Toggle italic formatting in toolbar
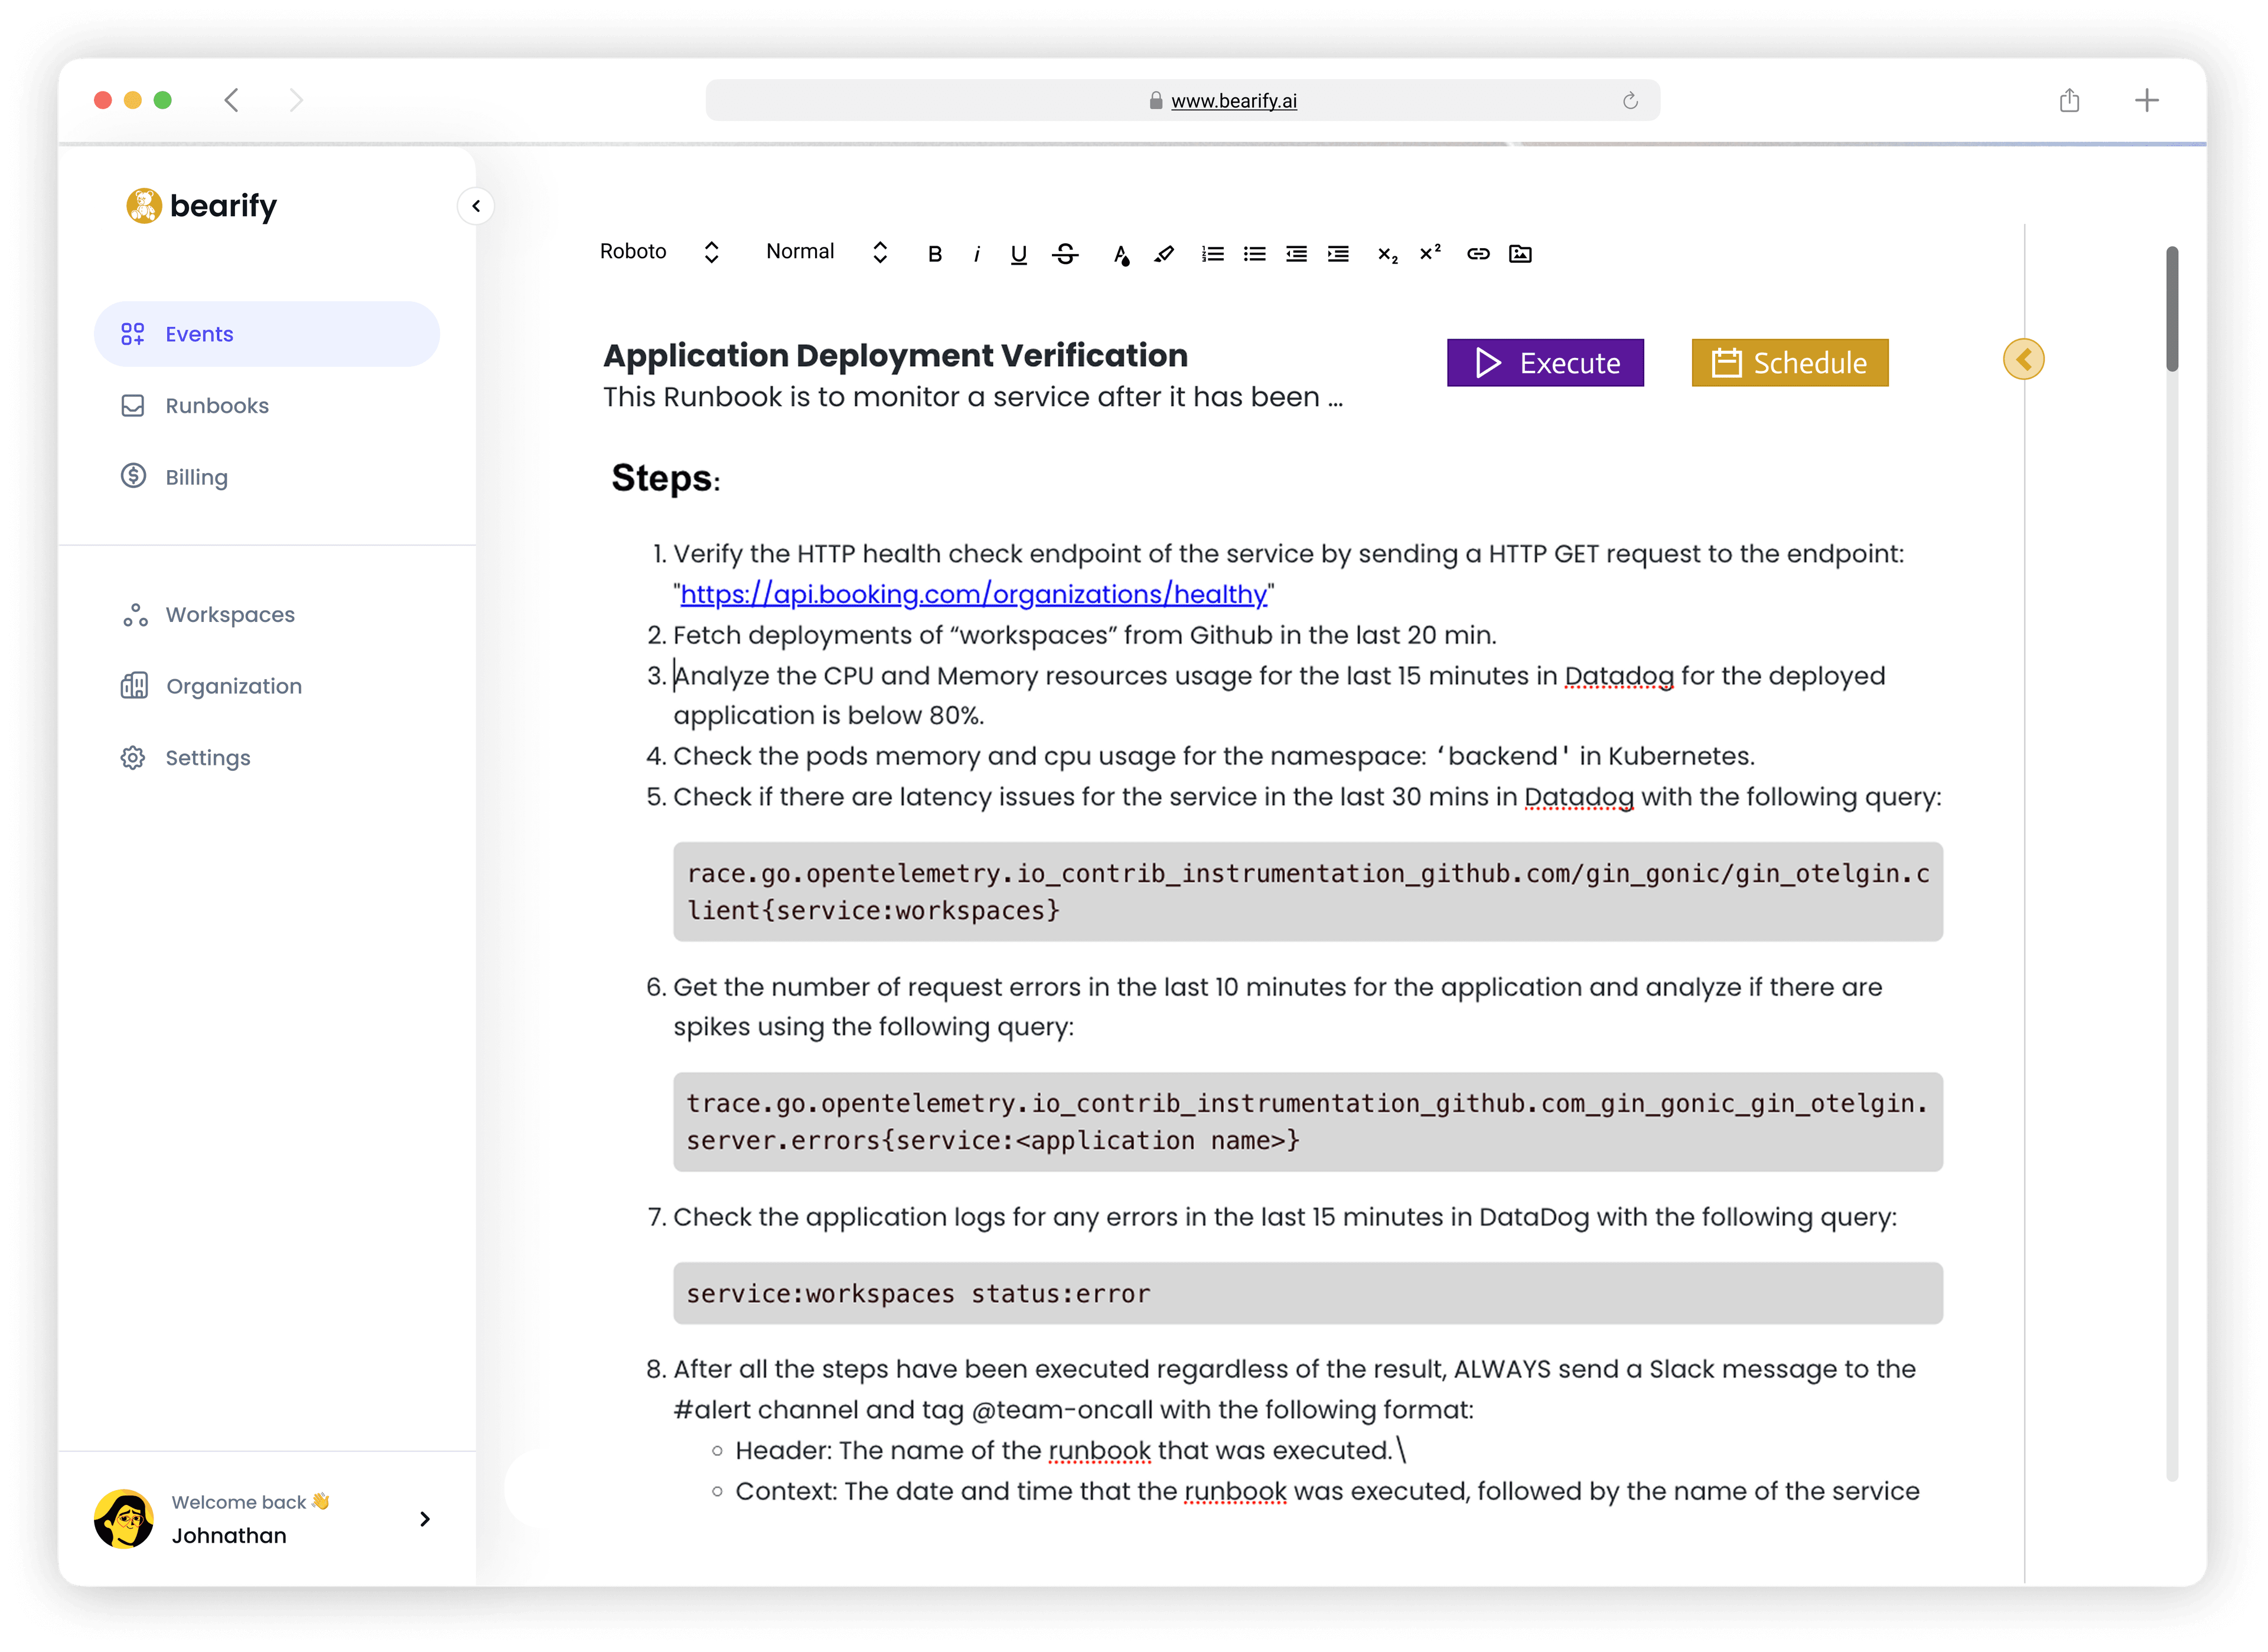Screen dimensions: 2268x1652 coord(976,254)
